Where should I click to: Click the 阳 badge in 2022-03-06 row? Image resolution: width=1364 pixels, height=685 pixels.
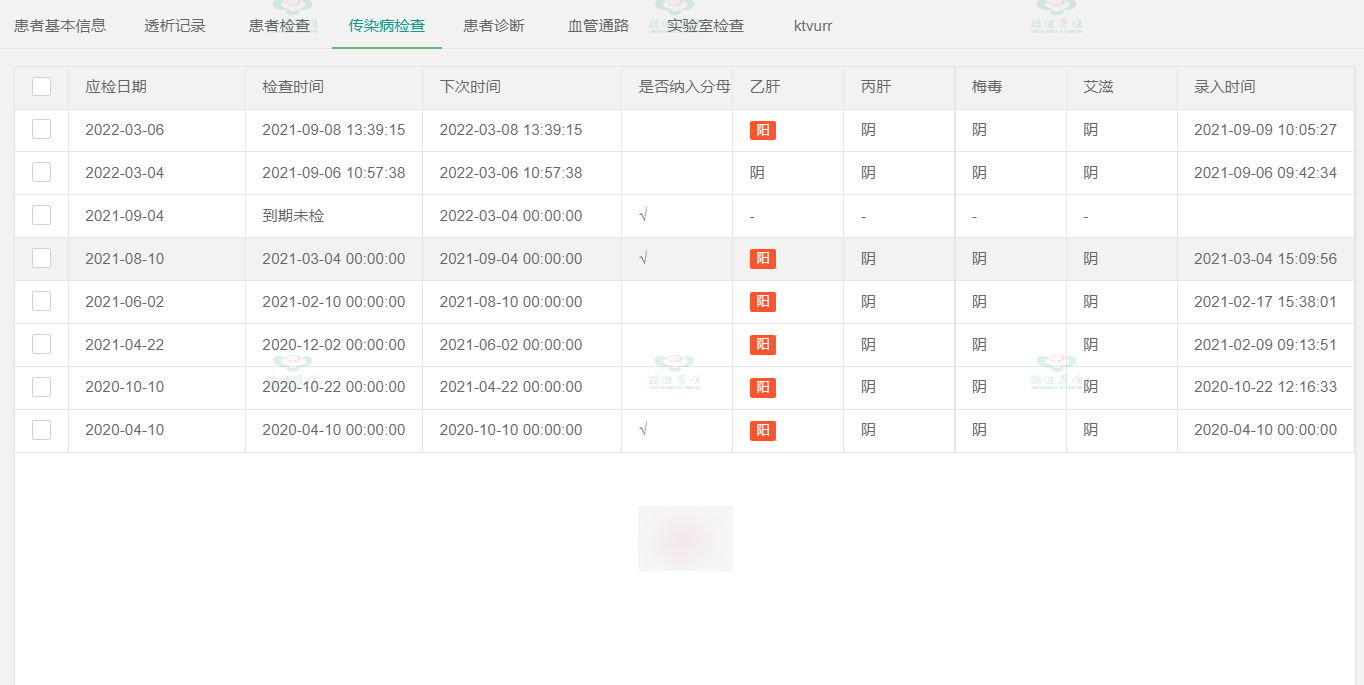(x=763, y=130)
